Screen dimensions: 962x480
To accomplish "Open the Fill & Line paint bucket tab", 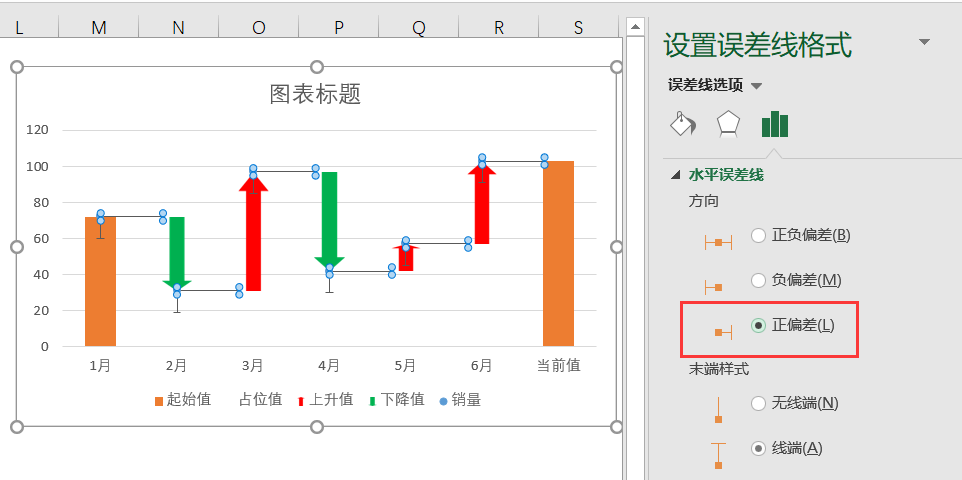I will point(682,124).
